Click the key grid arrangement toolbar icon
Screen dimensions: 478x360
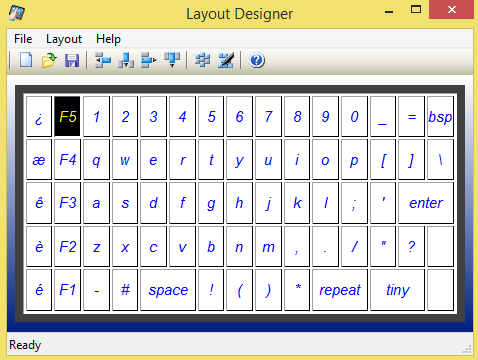(203, 60)
